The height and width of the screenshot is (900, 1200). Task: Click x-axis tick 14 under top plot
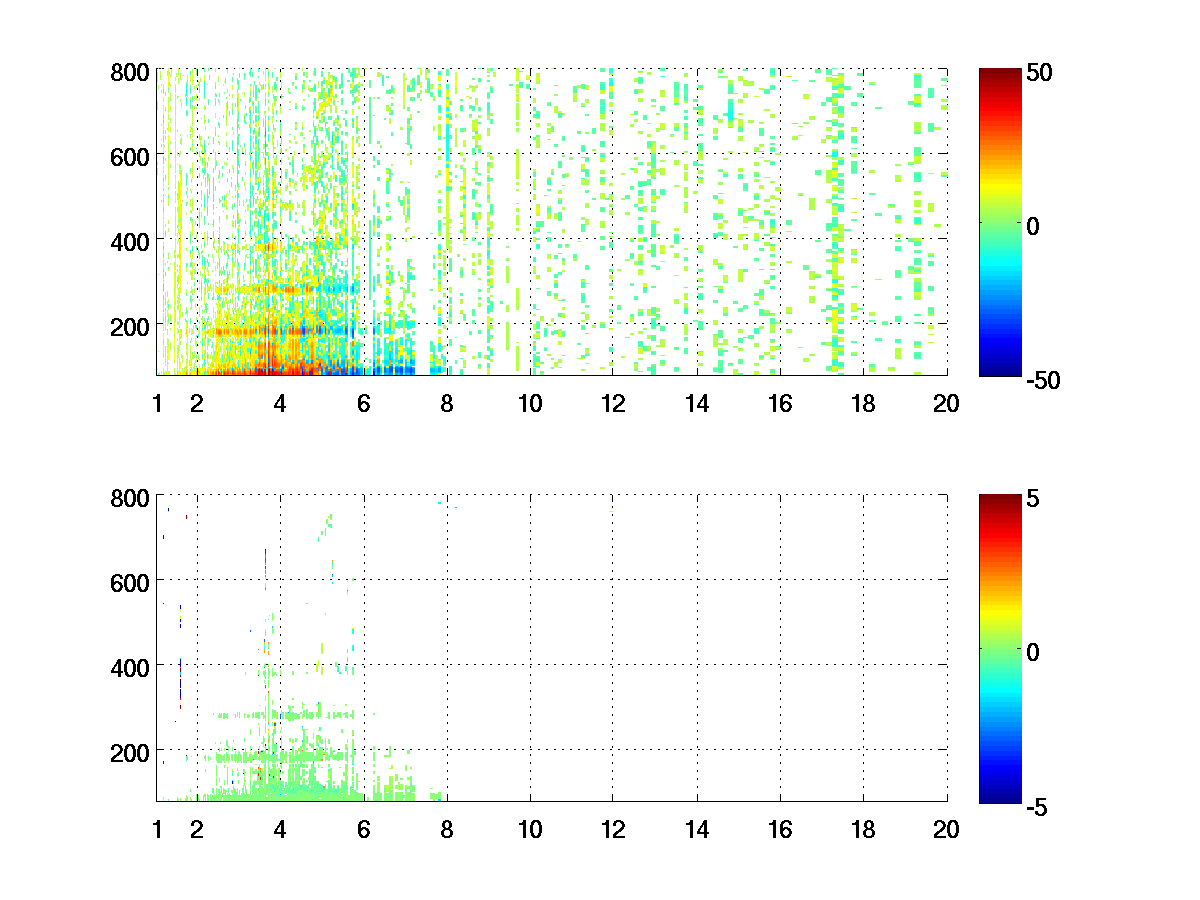pos(697,404)
